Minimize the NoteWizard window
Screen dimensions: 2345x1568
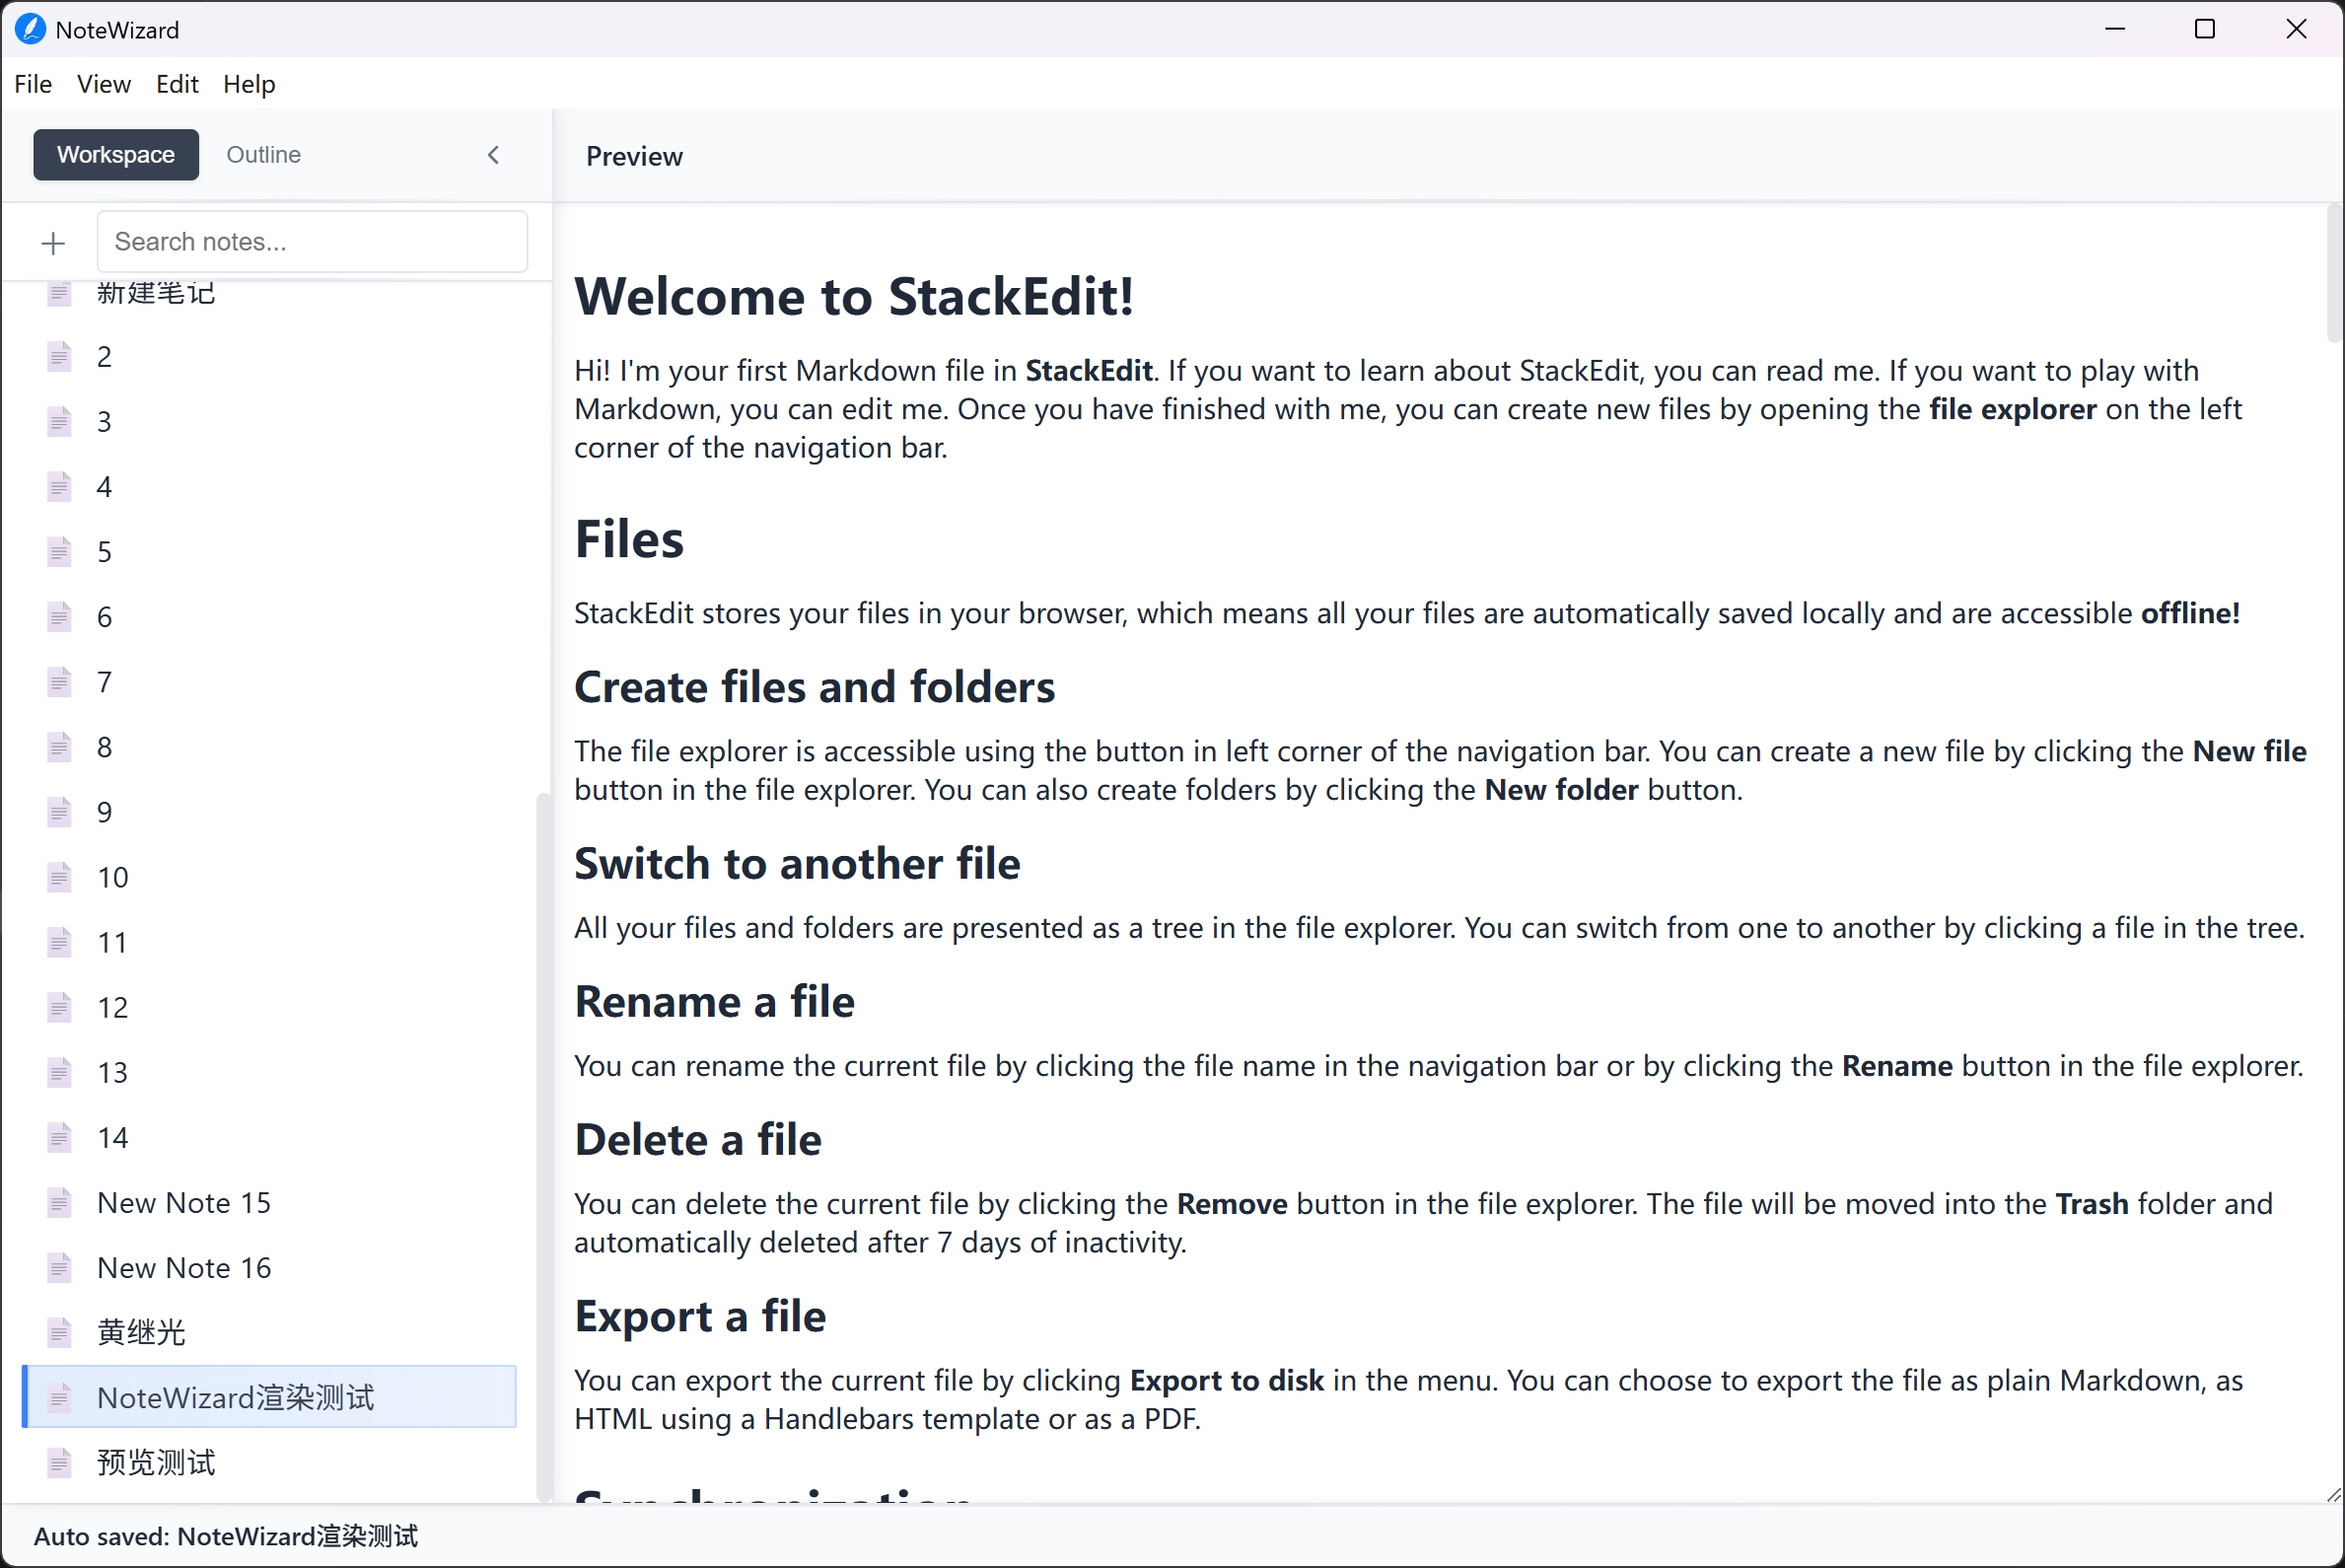click(2115, 29)
